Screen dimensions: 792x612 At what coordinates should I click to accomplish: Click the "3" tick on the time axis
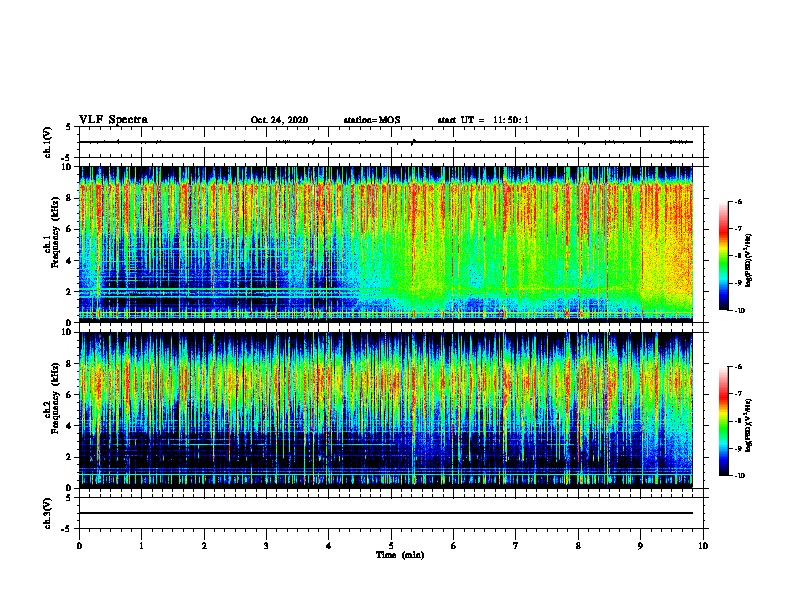pos(266,546)
